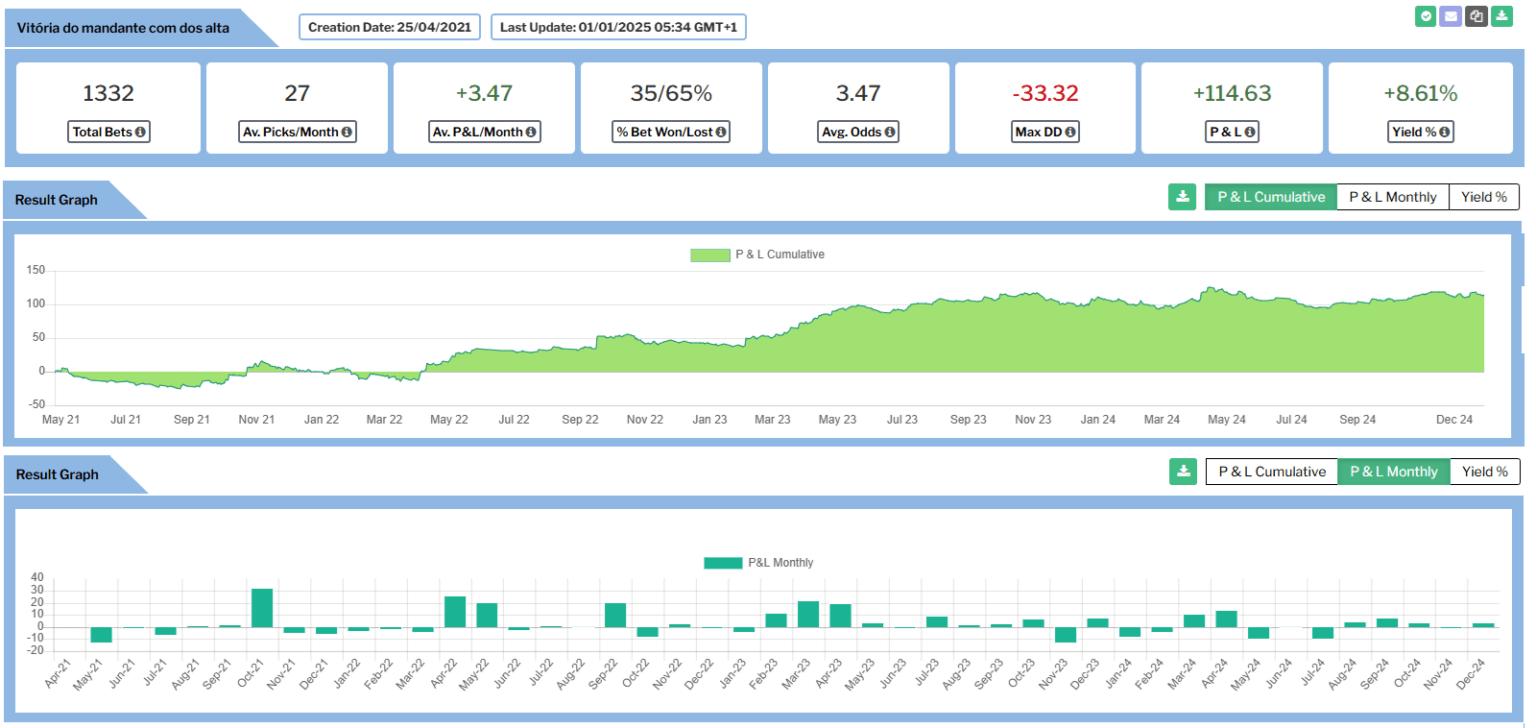The image size is (1536, 728).
Task: Click the info icon beside Yield %
Action: click(1445, 132)
